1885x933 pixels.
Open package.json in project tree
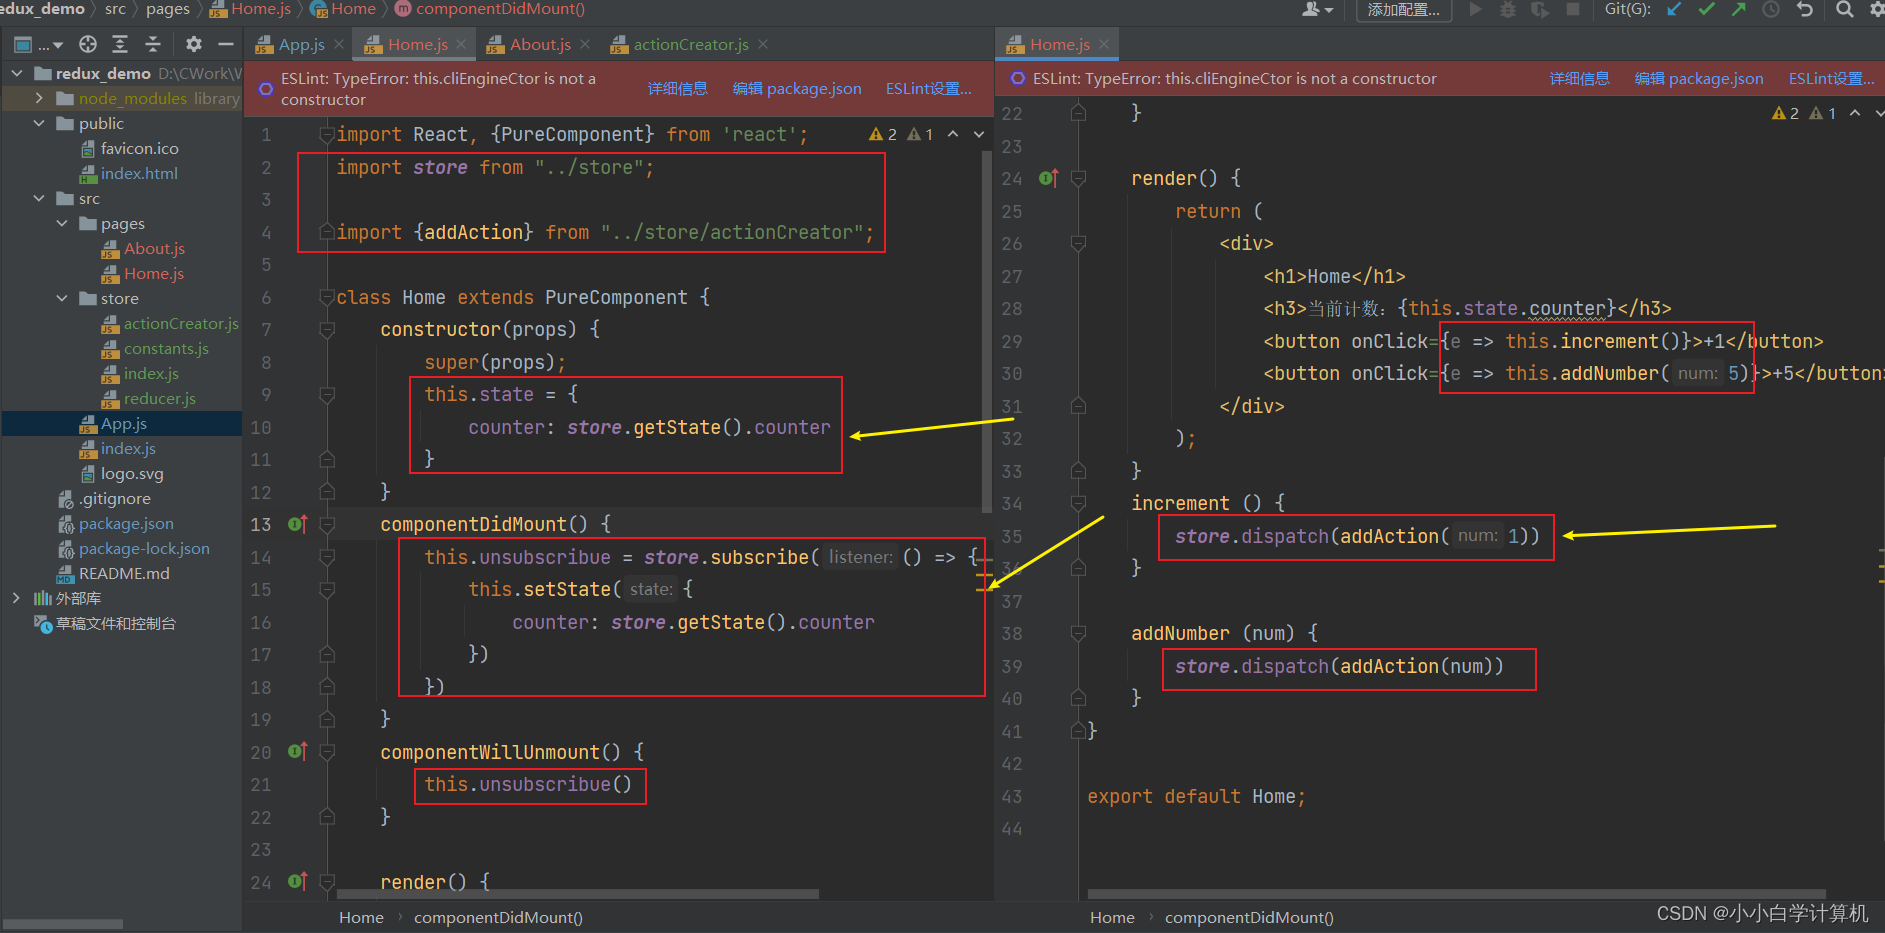coord(116,523)
